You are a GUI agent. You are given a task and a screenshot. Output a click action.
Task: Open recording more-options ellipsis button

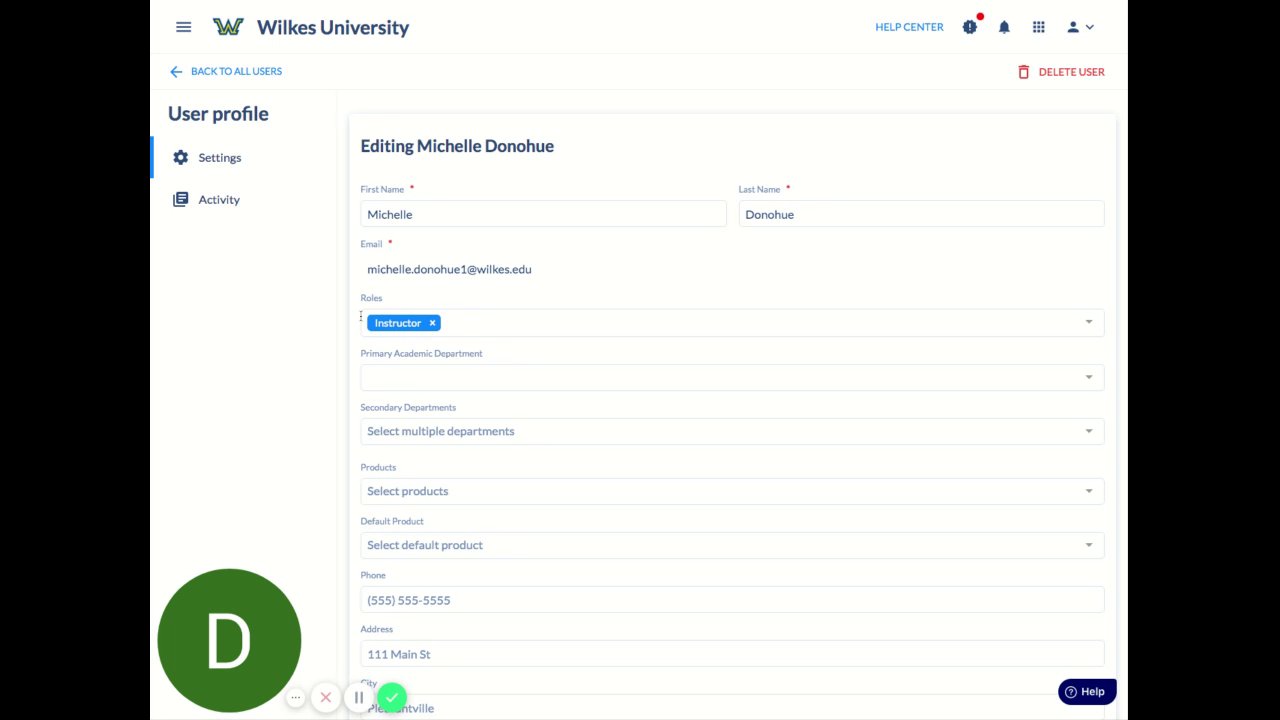pyautogui.click(x=296, y=697)
